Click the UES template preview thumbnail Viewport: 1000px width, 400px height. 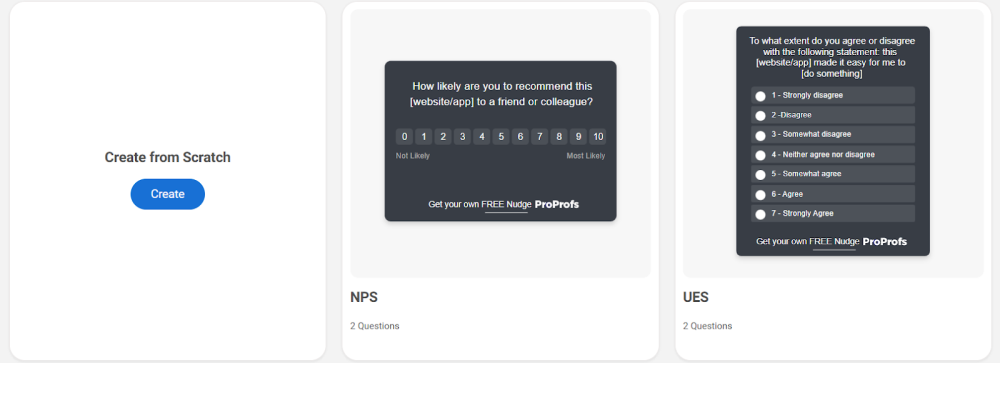[x=833, y=144]
